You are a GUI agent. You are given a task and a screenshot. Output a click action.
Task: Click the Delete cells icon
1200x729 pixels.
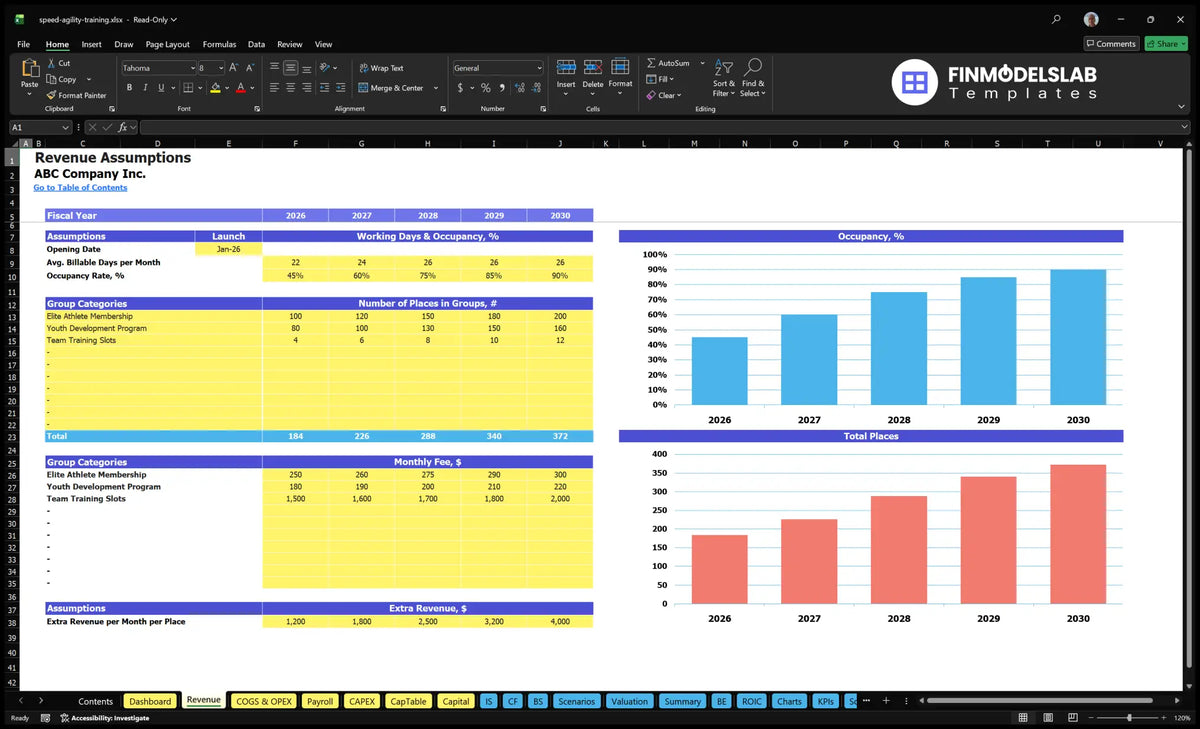pos(593,67)
